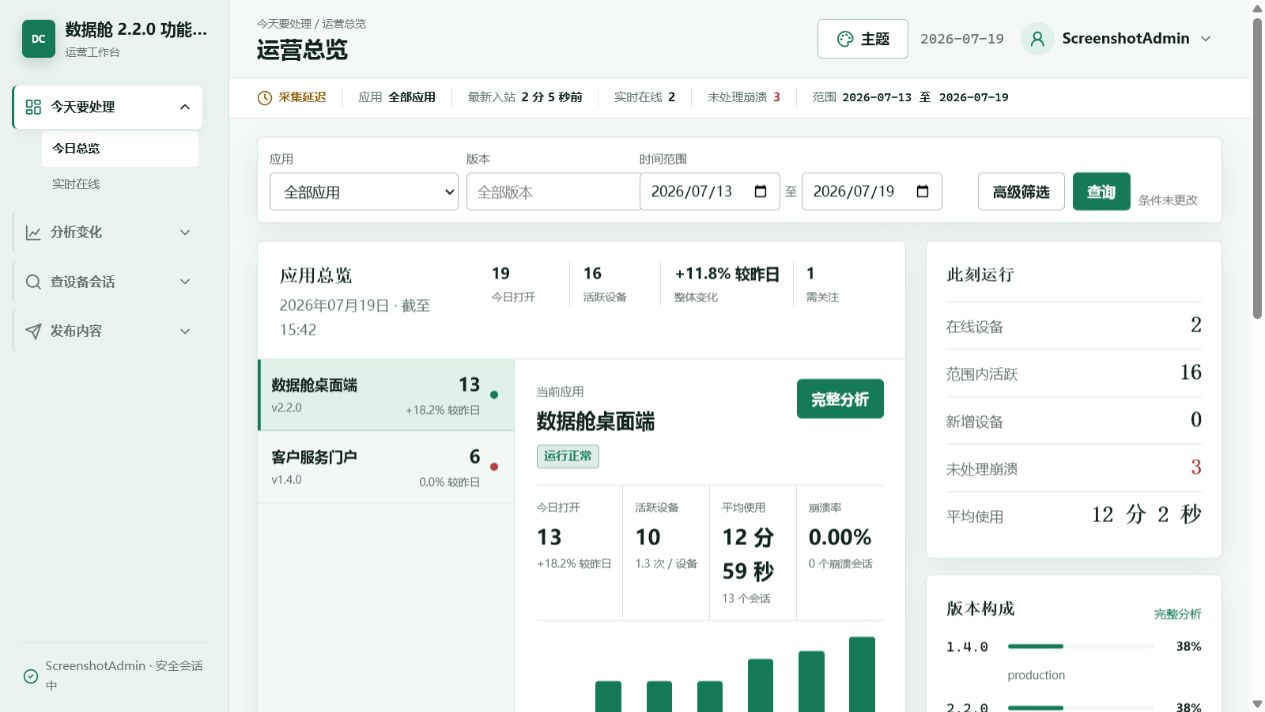Open calendar picker for start date 2026/07/13
Screen dimensions: 1265x712
pyautogui.click(x=760, y=191)
